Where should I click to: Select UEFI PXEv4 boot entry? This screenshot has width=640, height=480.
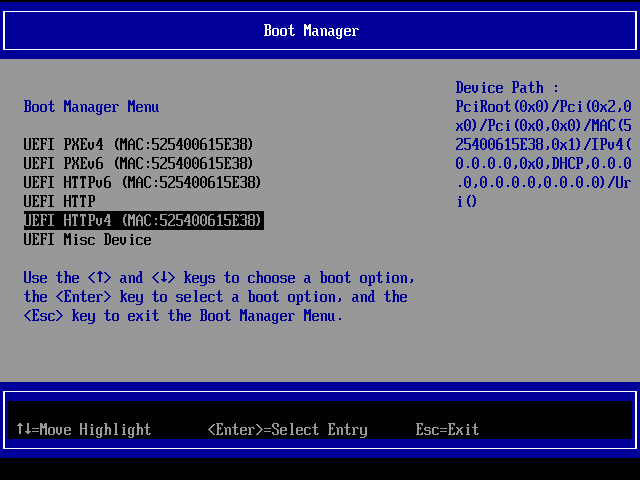138,144
